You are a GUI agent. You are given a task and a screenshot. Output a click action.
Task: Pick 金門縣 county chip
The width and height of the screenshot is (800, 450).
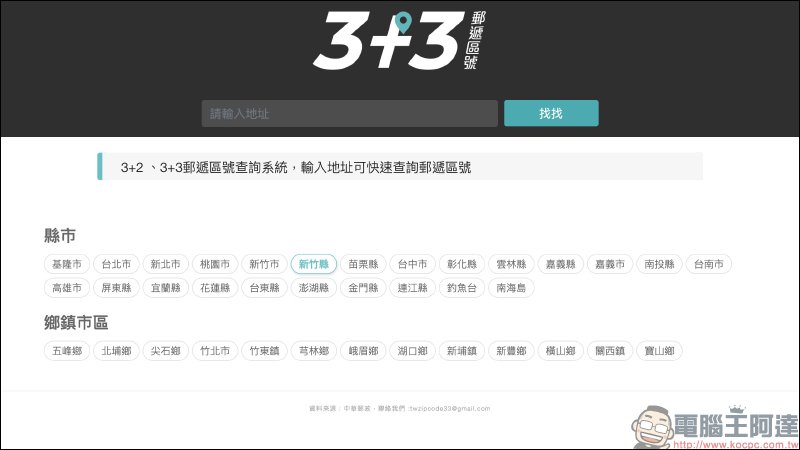(363, 288)
